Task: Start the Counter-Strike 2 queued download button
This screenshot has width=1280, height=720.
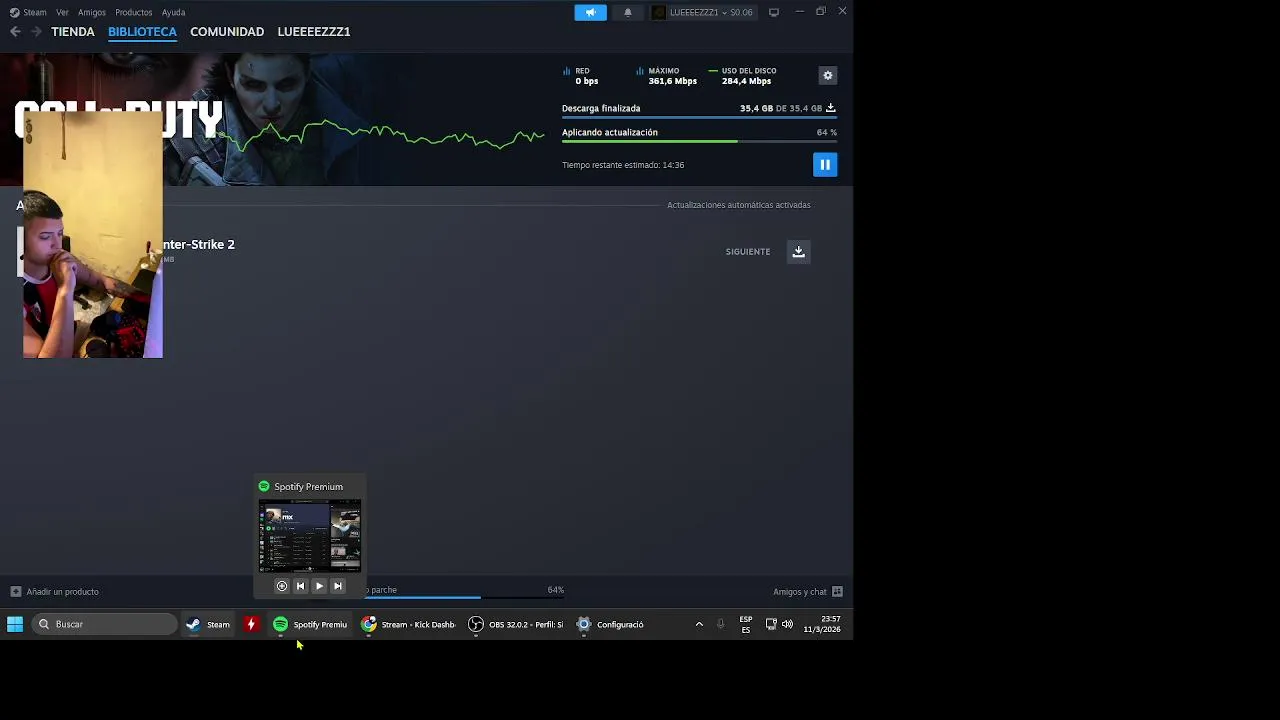Action: click(x=798, y=252)
